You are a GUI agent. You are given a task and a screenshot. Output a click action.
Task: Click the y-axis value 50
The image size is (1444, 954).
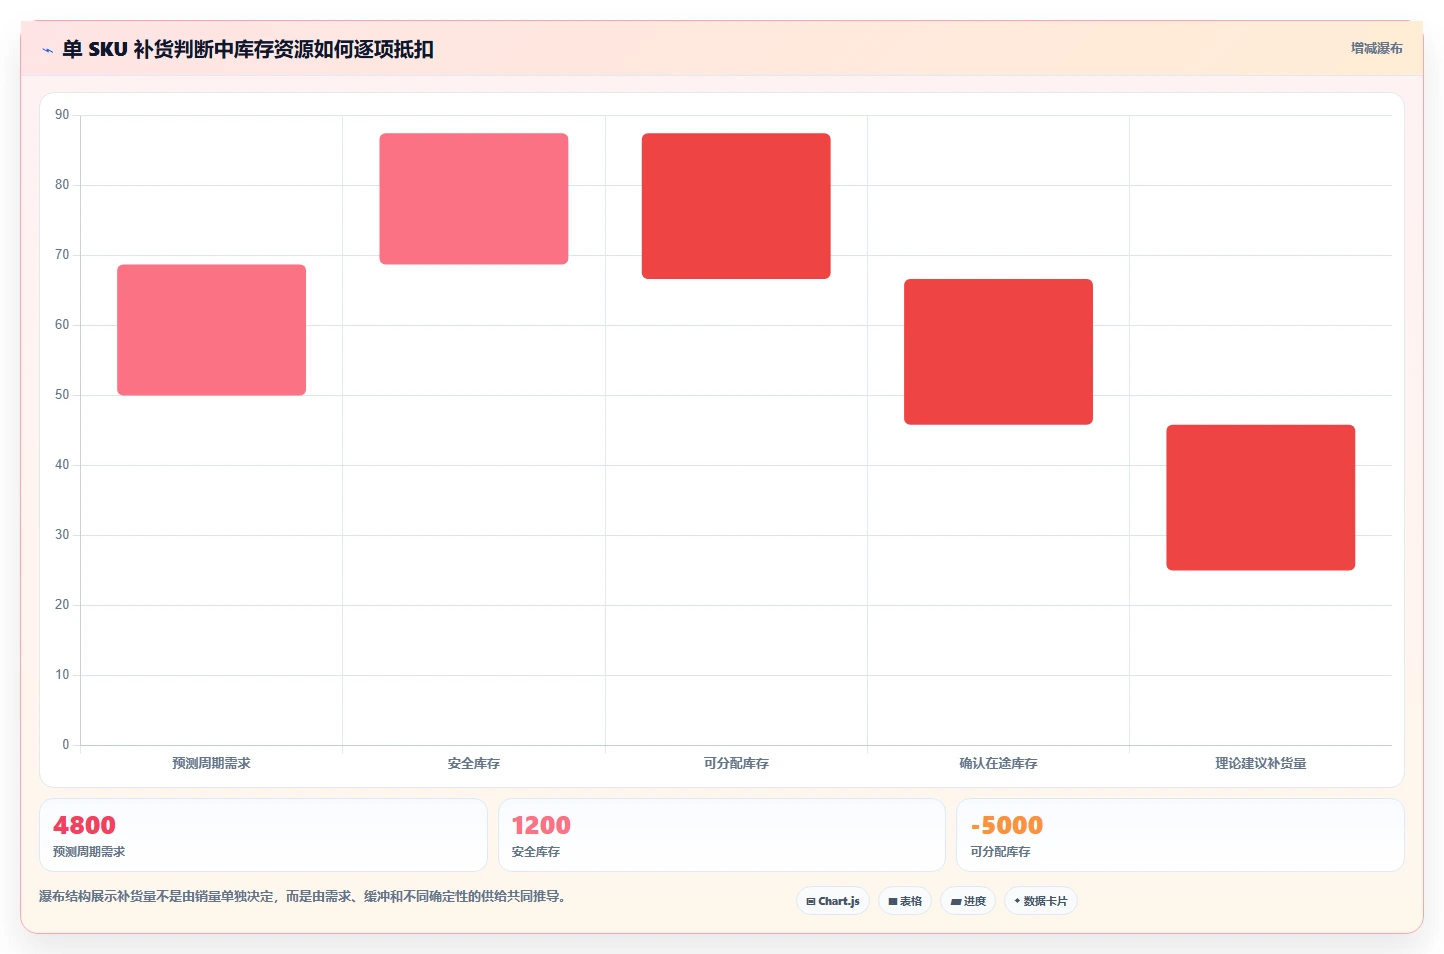(62, 395)
